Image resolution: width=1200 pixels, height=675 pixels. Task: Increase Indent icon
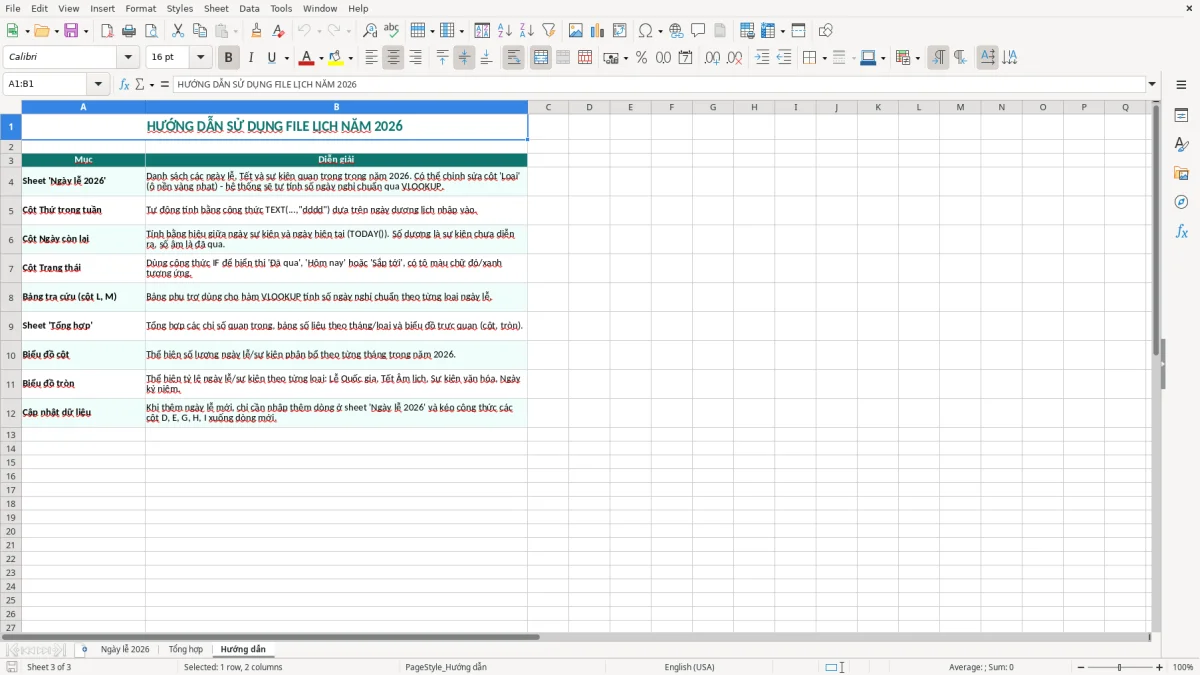click(x=762, y=58)
